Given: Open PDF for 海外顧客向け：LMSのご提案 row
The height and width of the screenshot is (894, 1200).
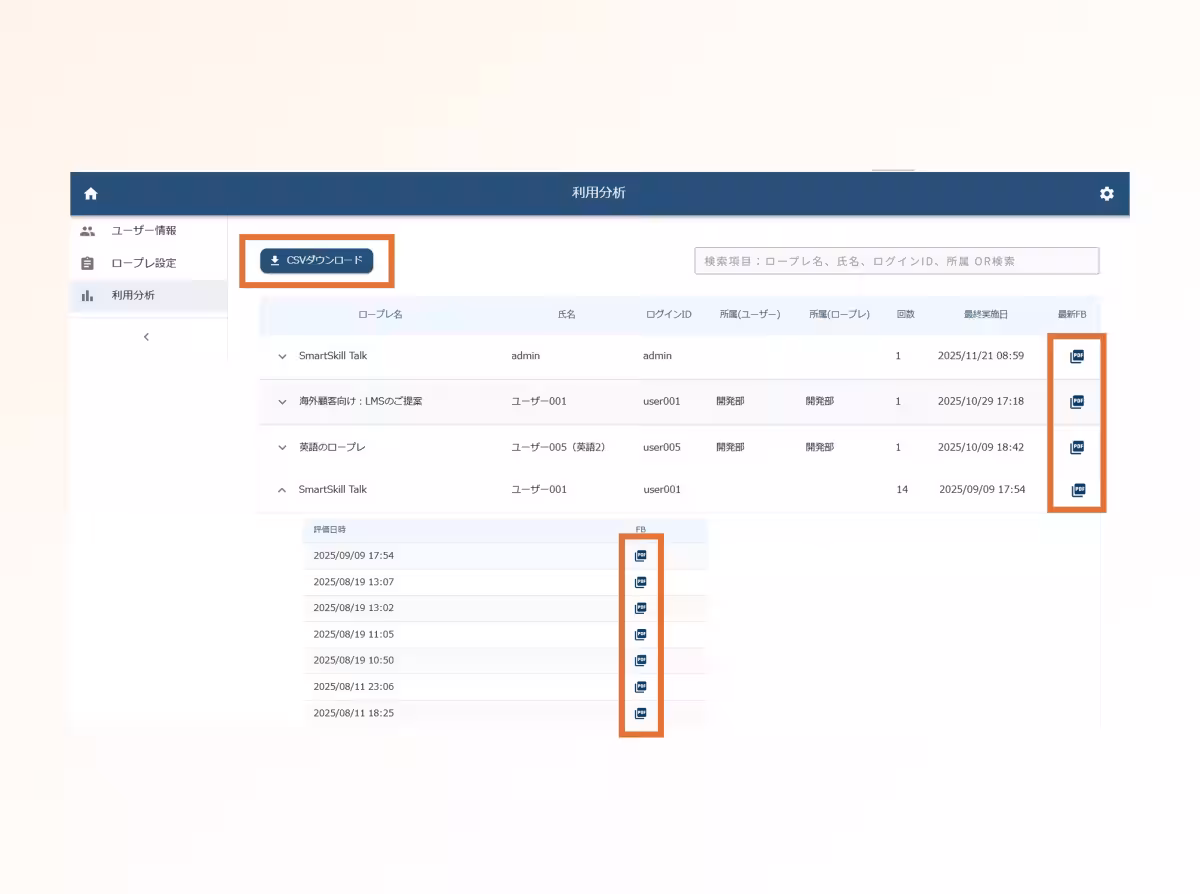Looking at the screenshot, I should [1077, 402].
